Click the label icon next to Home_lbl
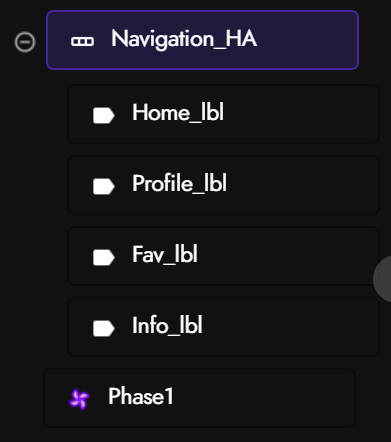 coord(104,115)
